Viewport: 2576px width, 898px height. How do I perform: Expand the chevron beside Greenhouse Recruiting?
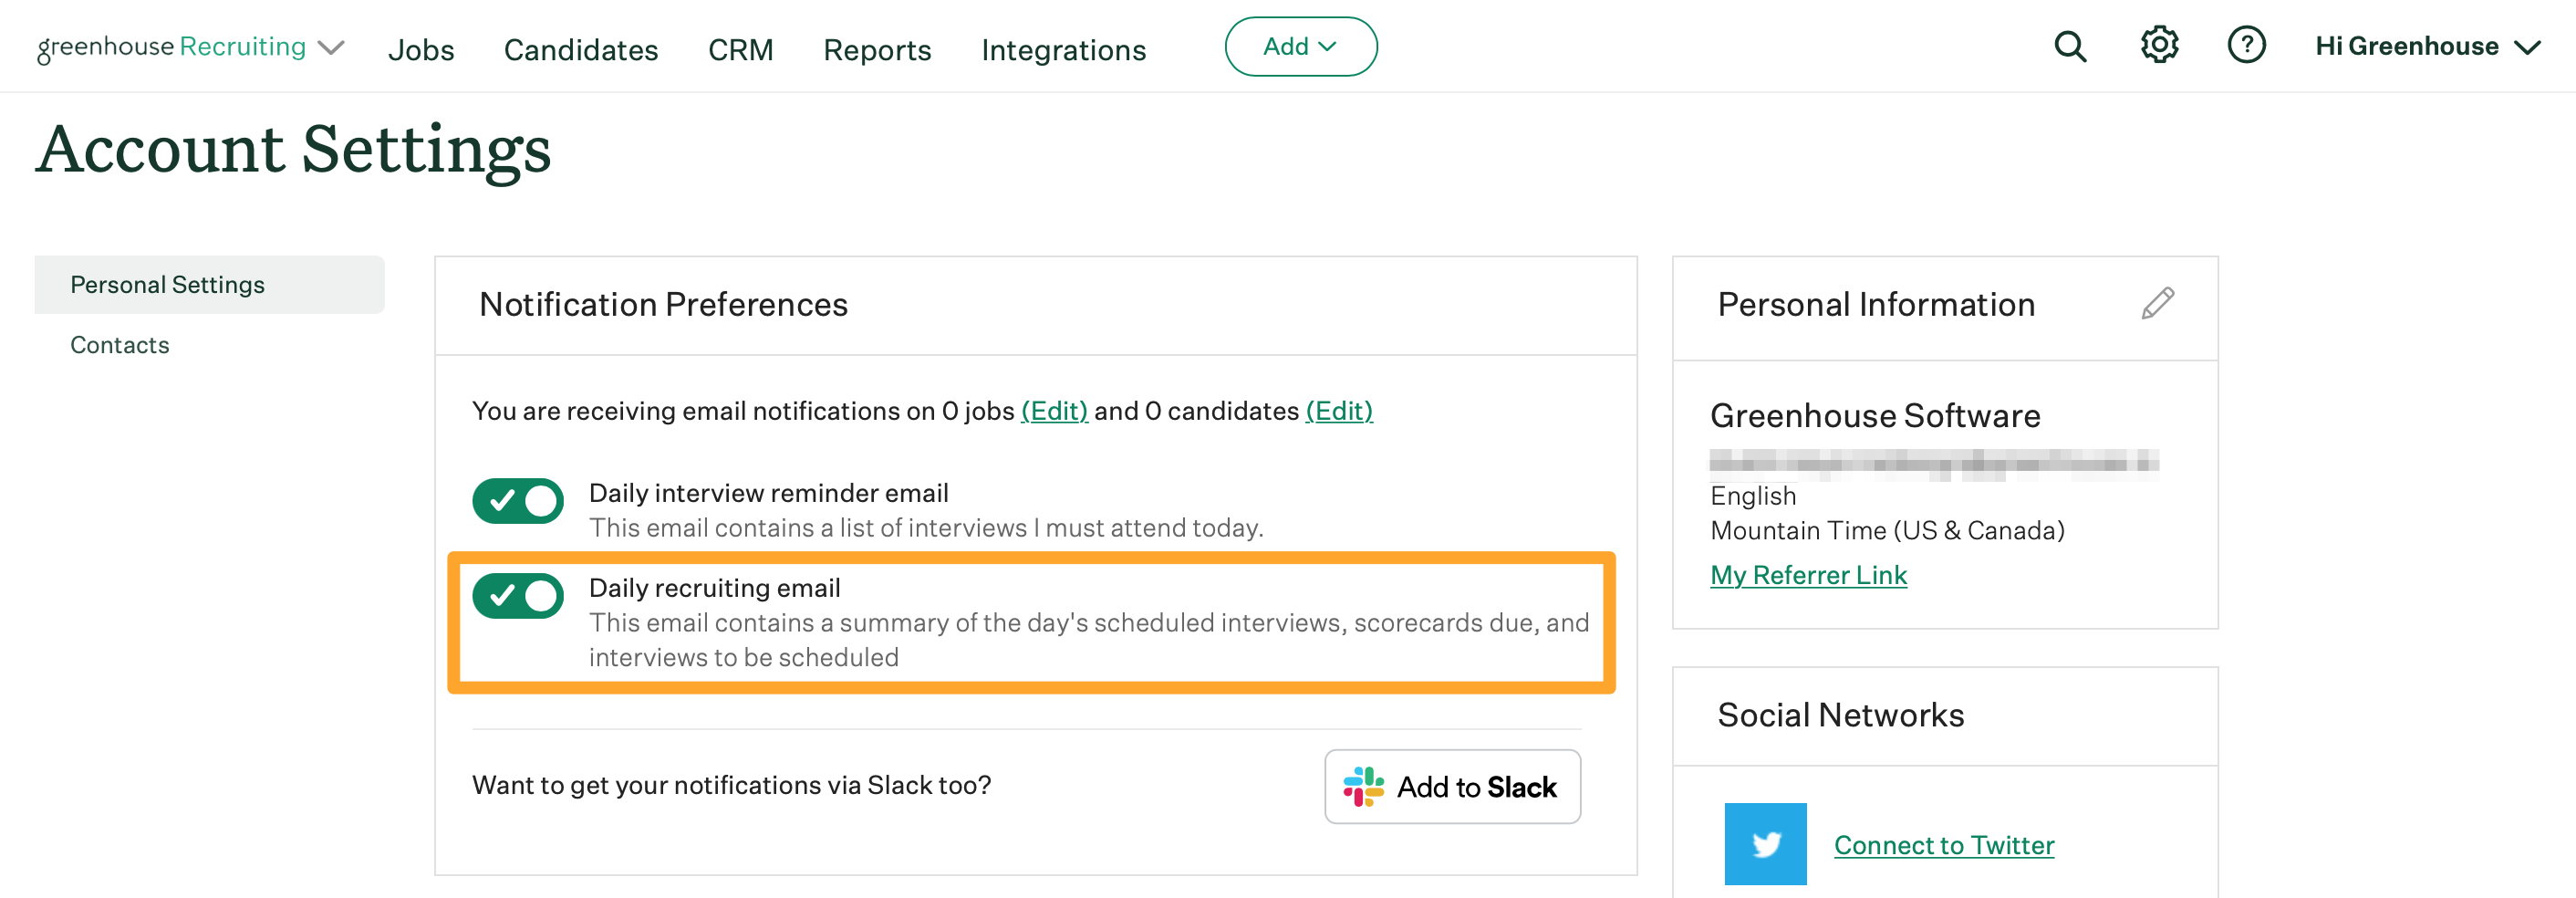pos(331,48)
